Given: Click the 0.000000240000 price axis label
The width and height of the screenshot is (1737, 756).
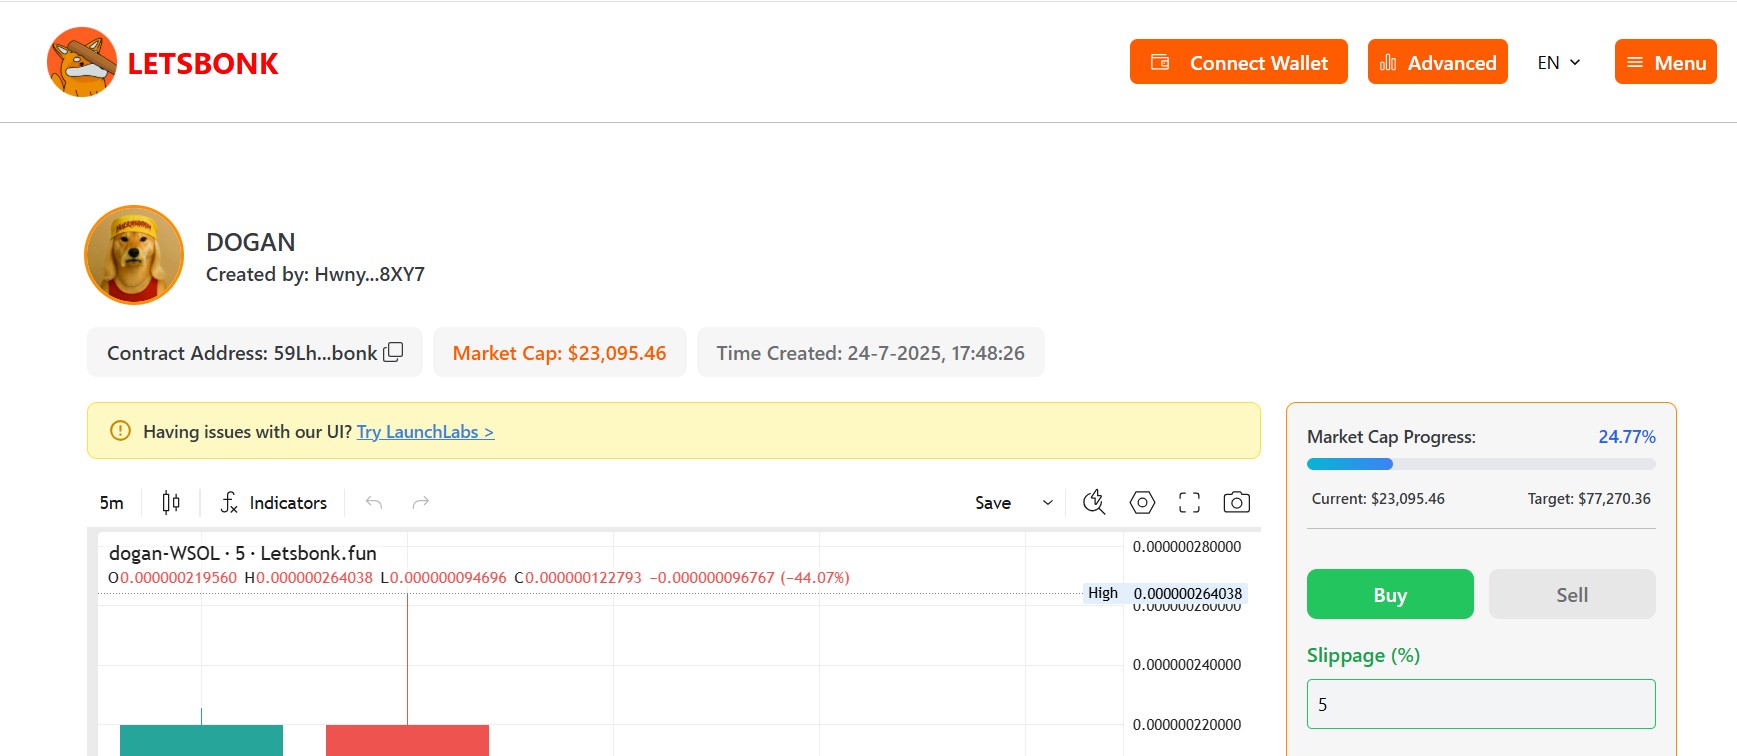Looking at the screenshot, I should [x=1187, y=665].
